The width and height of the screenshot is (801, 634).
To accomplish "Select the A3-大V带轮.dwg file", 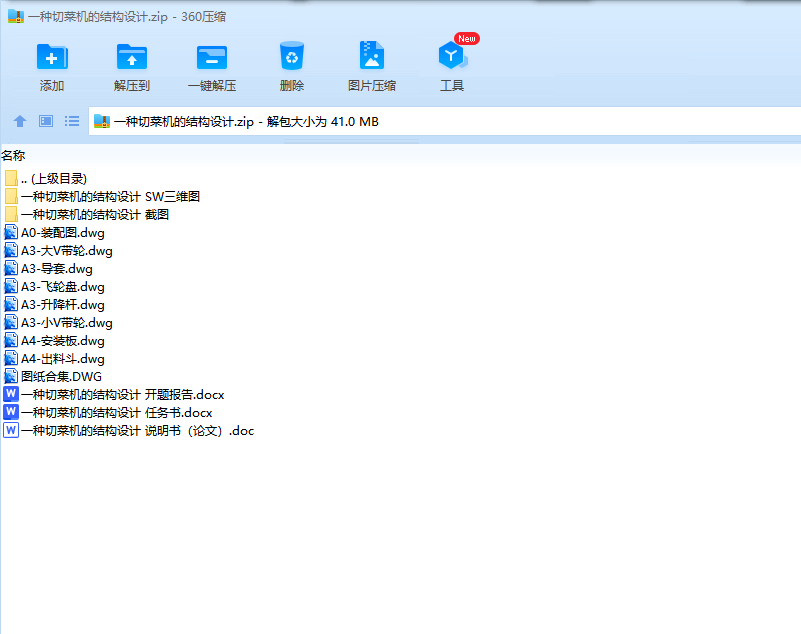I will [x=59, y=251].
